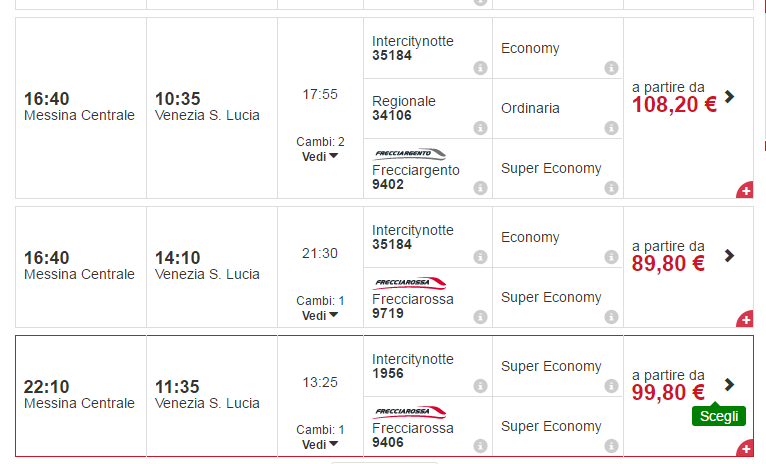Click info icon beside Regionale 34106
The width and height of the screenshot is (766, 464).
[480, 128]
